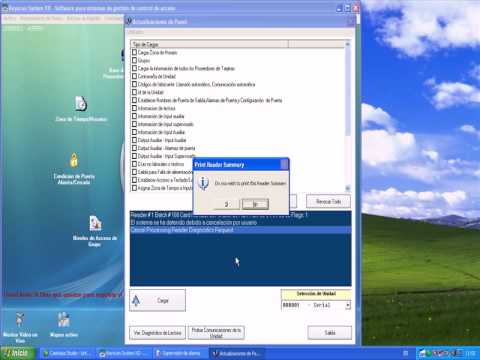Screen dimensions: 480x360
Task: Click the Salida button
Action: 330,333
